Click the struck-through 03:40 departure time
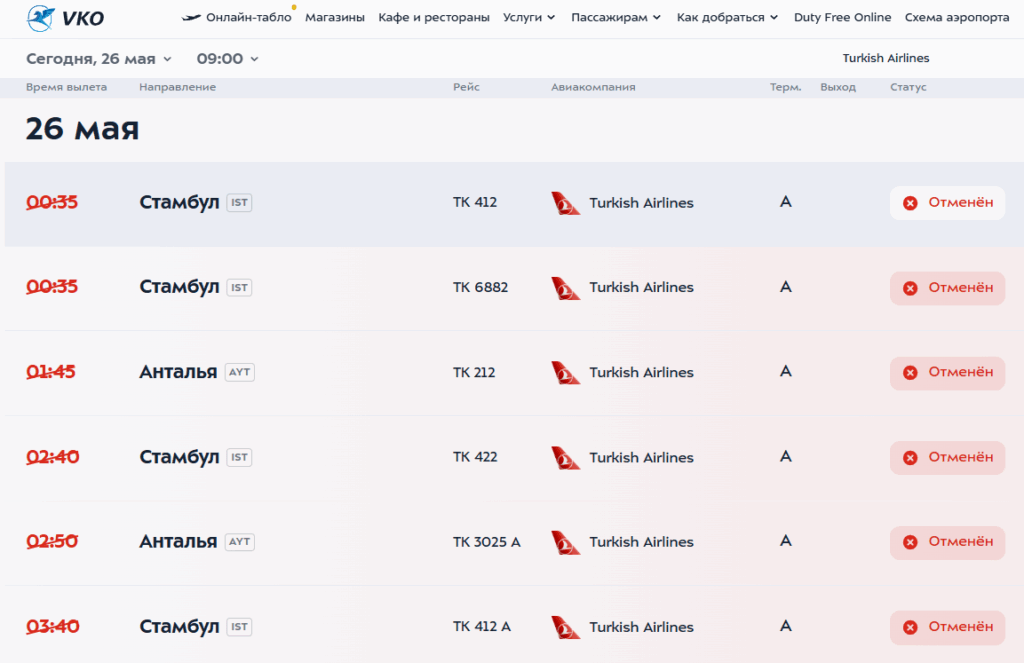Viewport: 1024px width, 663px height. tap(52, 627)
